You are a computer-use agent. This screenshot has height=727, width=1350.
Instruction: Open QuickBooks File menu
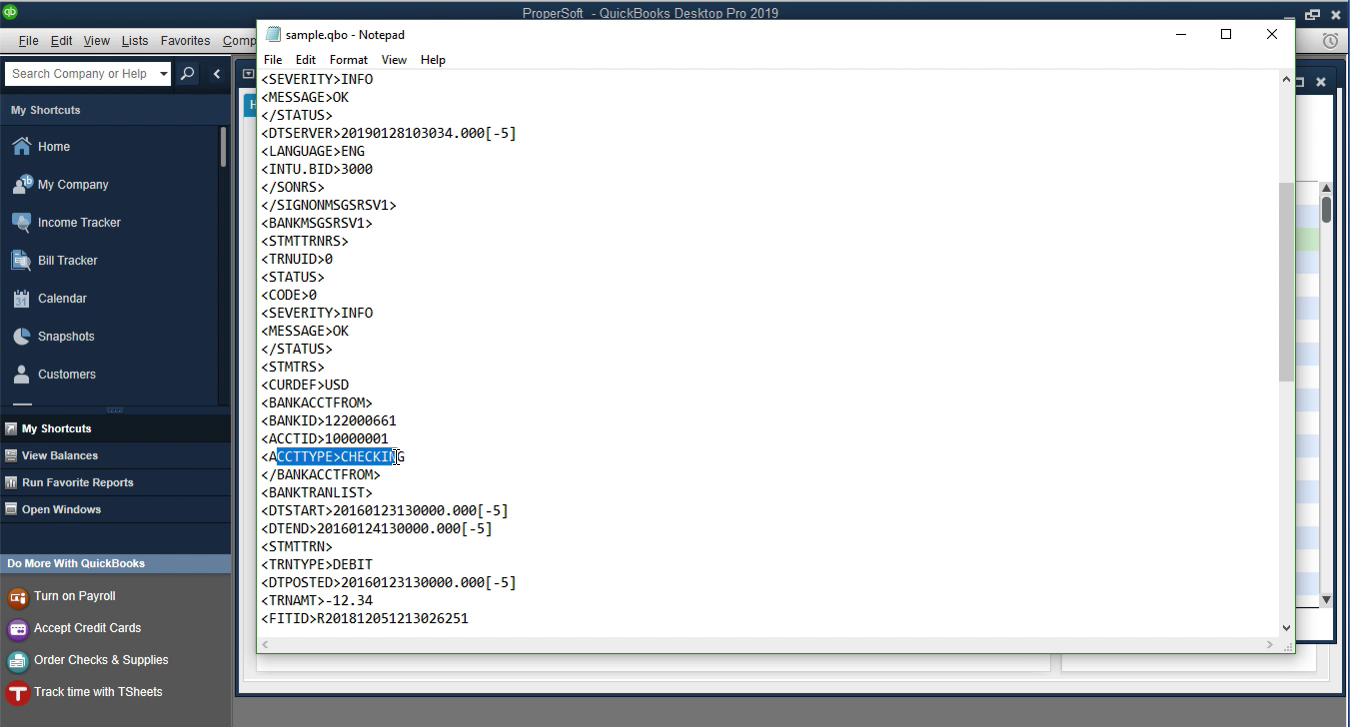pos(28,41)
